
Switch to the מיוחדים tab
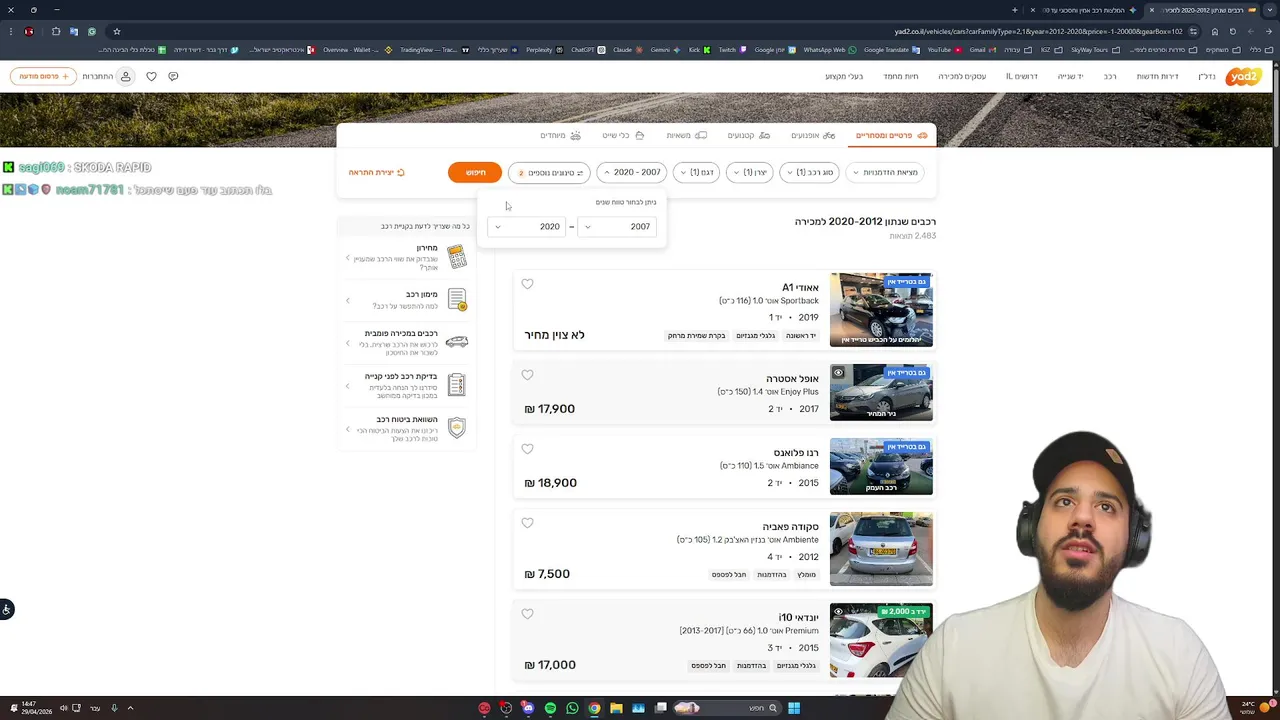coord(560,135)
